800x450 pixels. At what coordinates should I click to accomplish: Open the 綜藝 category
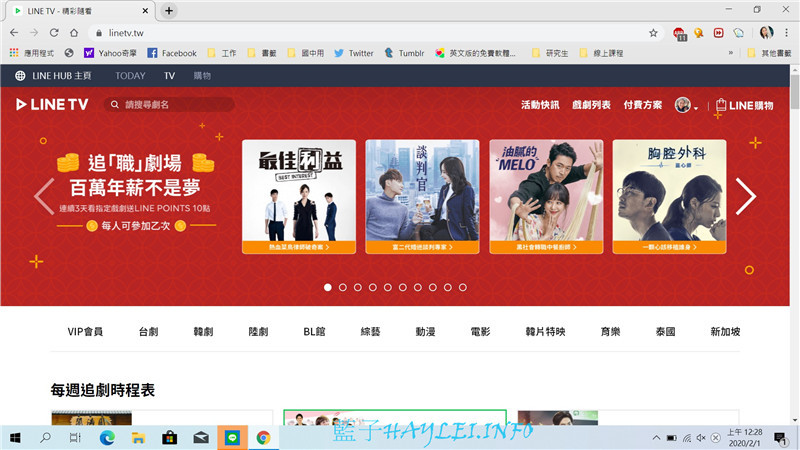click(370, 332)
